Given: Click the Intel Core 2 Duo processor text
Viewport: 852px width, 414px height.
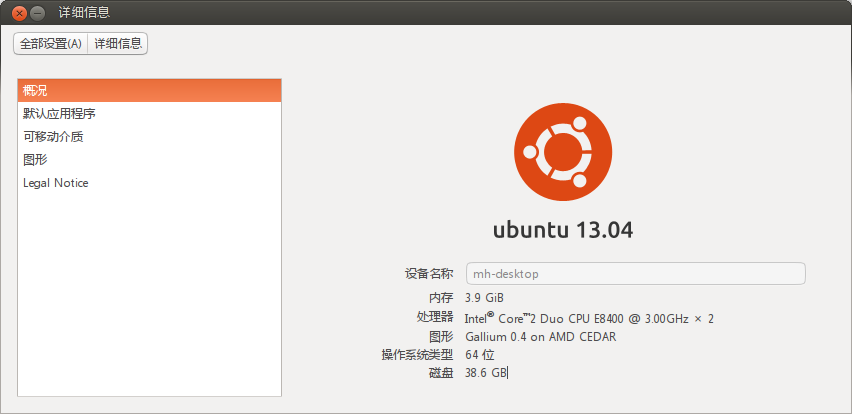Looking at the screenshot, I should [590, 318].
